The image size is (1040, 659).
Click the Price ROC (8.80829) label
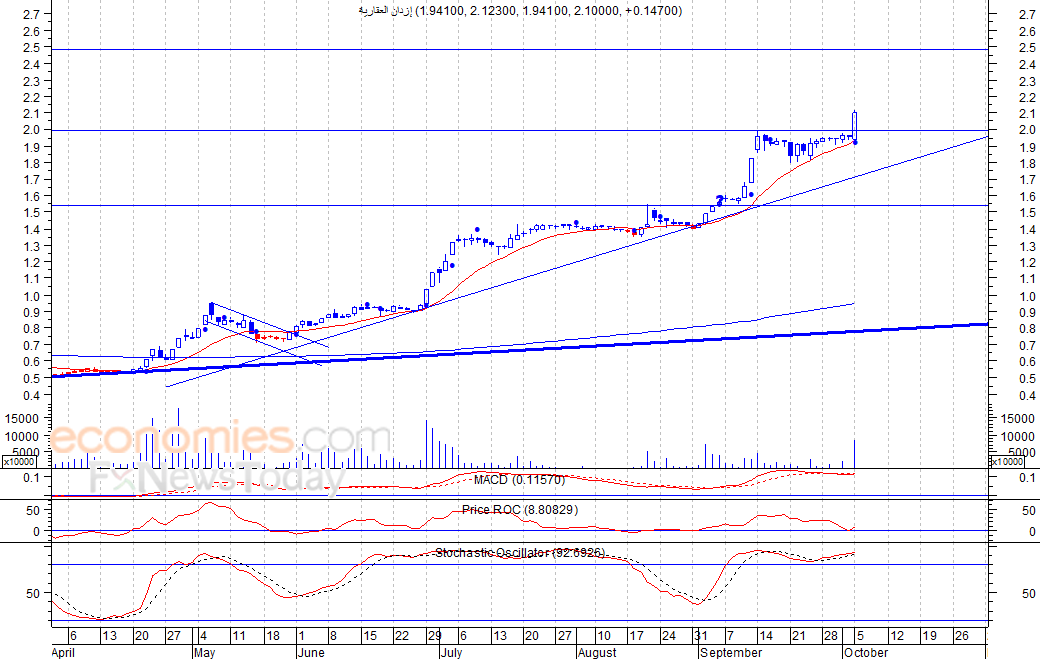pos(520,510)
